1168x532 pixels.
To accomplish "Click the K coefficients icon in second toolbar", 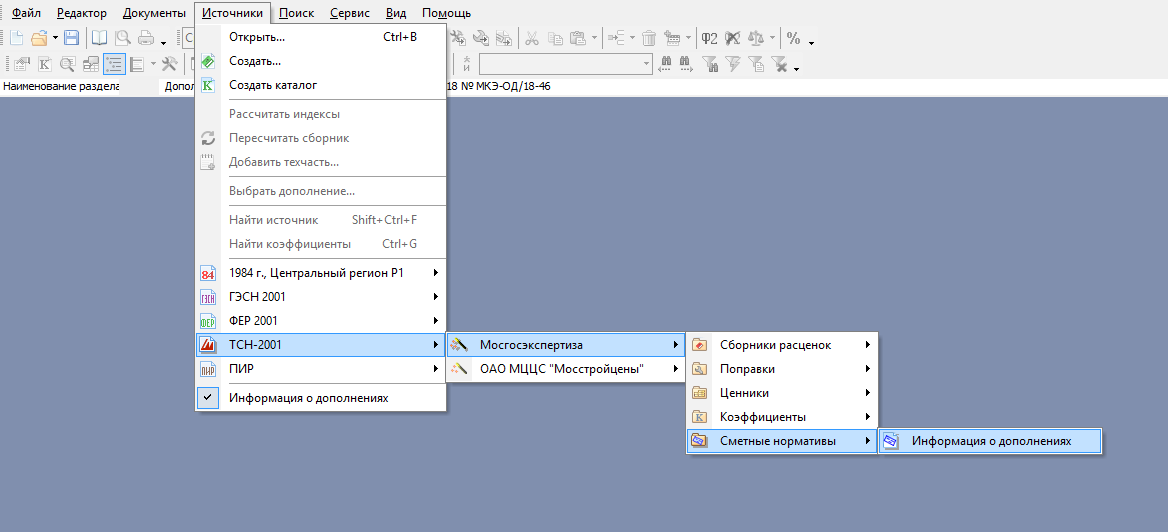I will point(45,64).
